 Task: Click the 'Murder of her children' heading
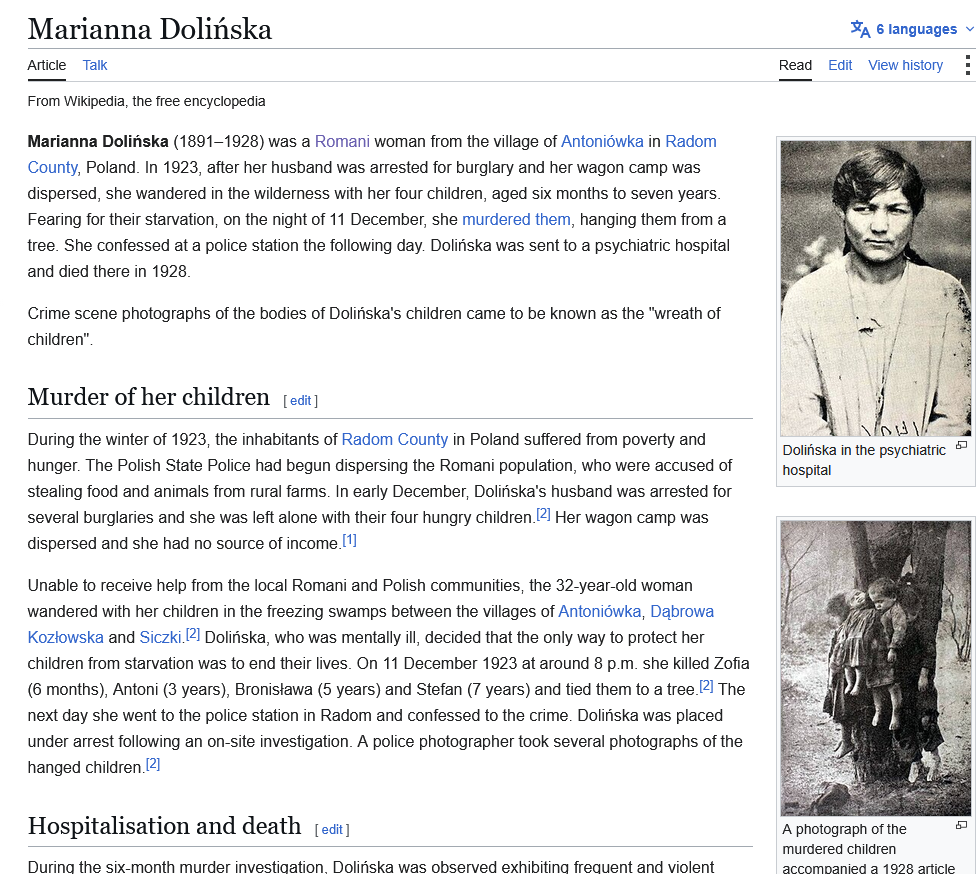click(149, 397)
